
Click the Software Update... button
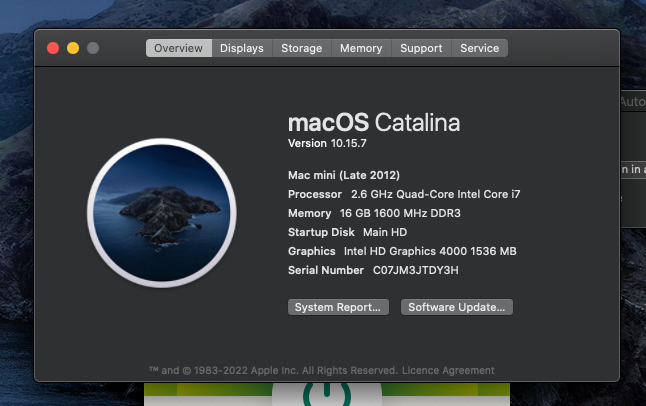457,307
